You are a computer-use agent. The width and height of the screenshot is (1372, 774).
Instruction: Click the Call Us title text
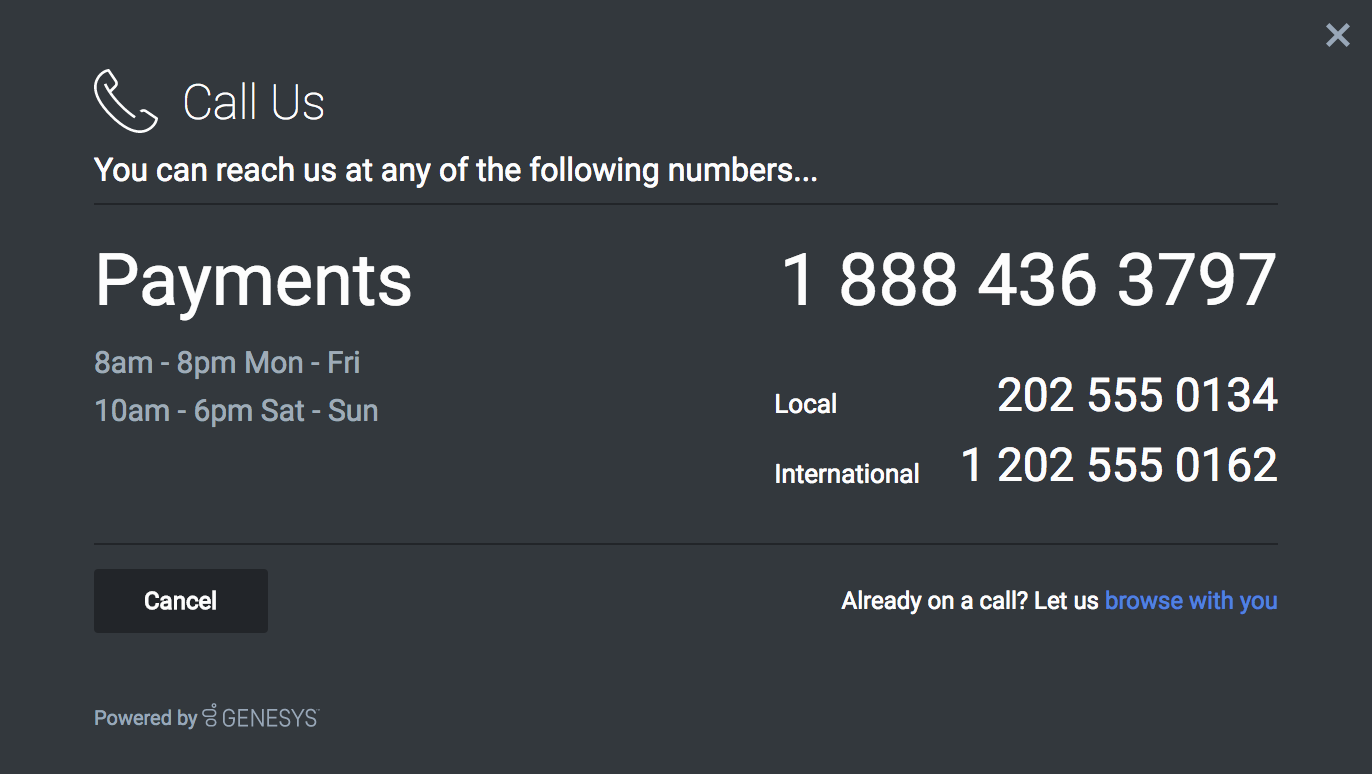click(254, 102)
